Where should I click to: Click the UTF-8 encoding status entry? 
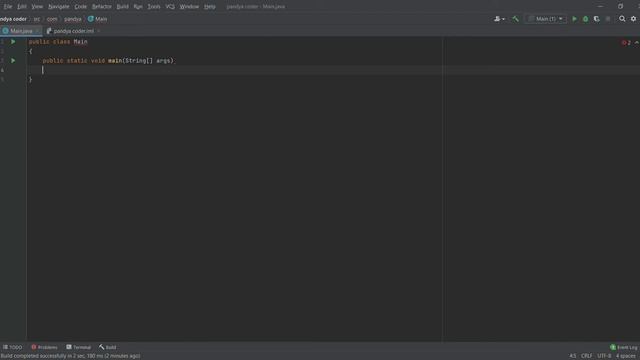pos(604,356)
